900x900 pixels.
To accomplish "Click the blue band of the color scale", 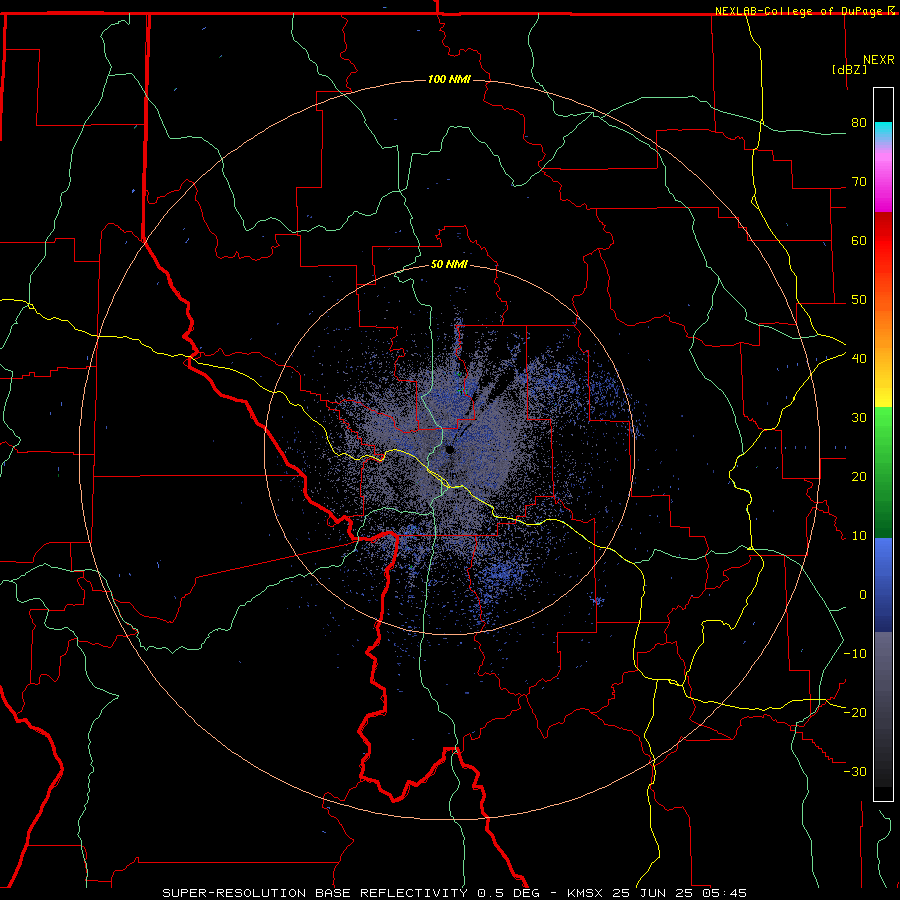I will (883, 585).
